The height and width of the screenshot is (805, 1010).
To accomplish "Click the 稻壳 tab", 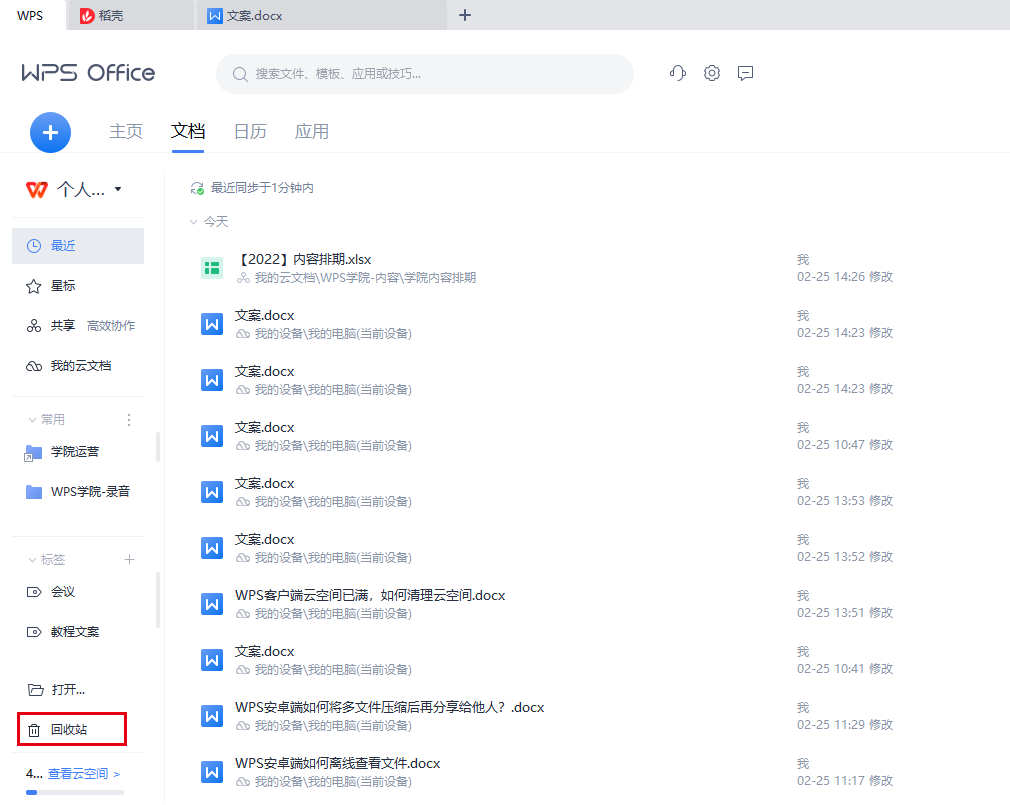I will pos(129,15).
